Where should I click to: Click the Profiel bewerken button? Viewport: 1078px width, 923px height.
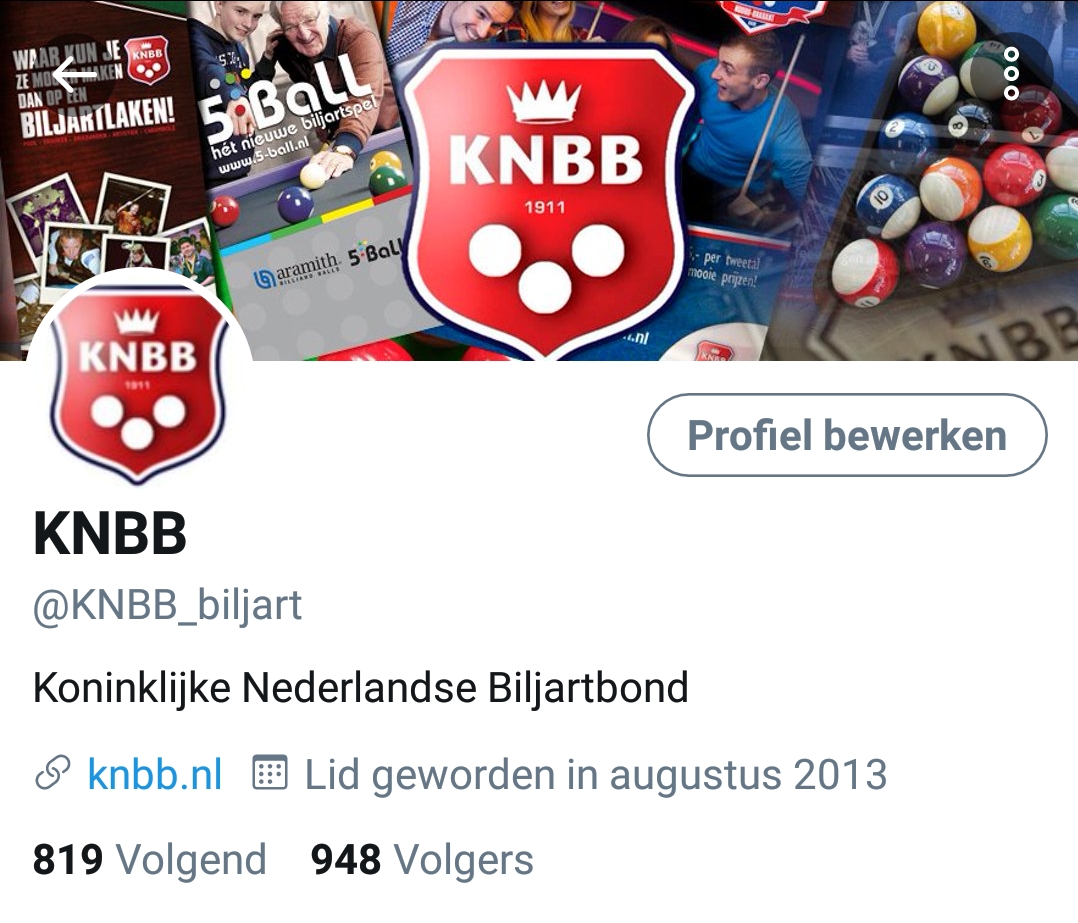tap(847, 435)
